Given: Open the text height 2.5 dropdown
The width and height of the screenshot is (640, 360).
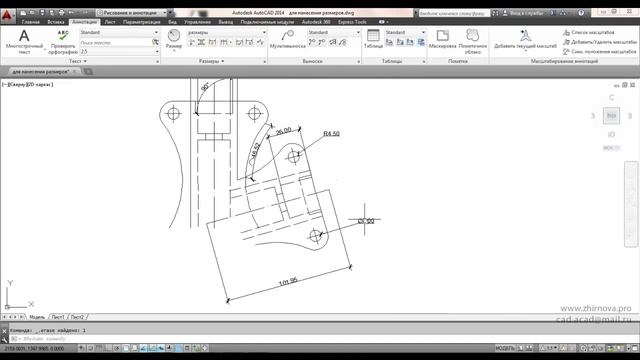Looking at the screenshot, I should 119,52.
